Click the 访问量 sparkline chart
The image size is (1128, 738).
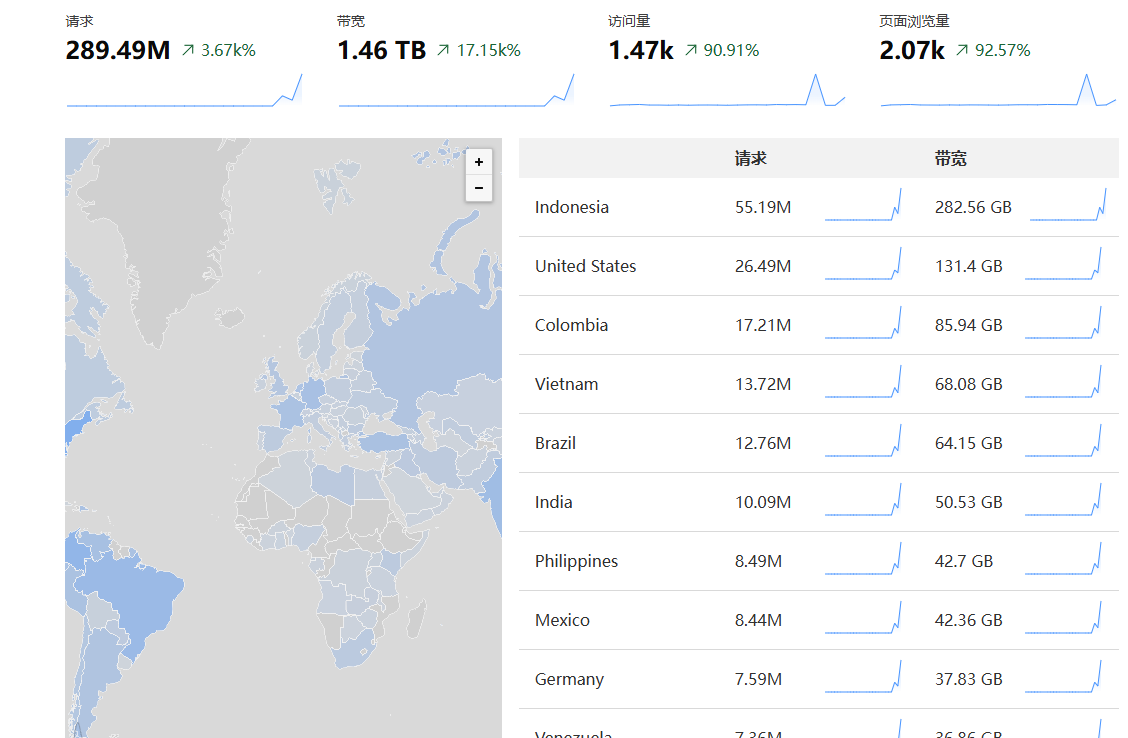click(727, 90)
